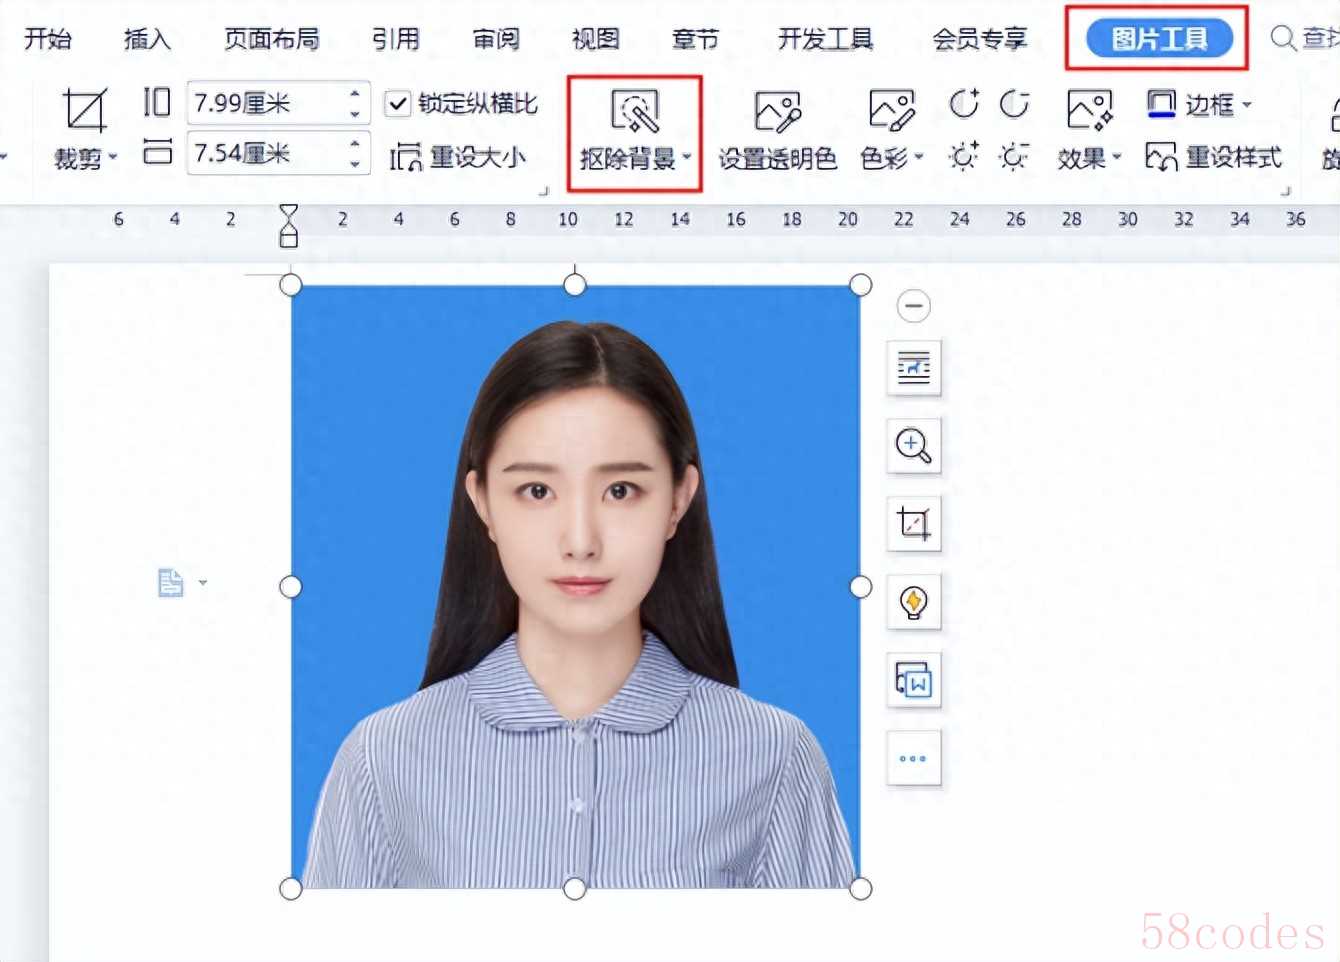Expand the Border (边框) dropdown arrow
The height and width of the screenshot is (962, 1340).
tap(1247, 104)
